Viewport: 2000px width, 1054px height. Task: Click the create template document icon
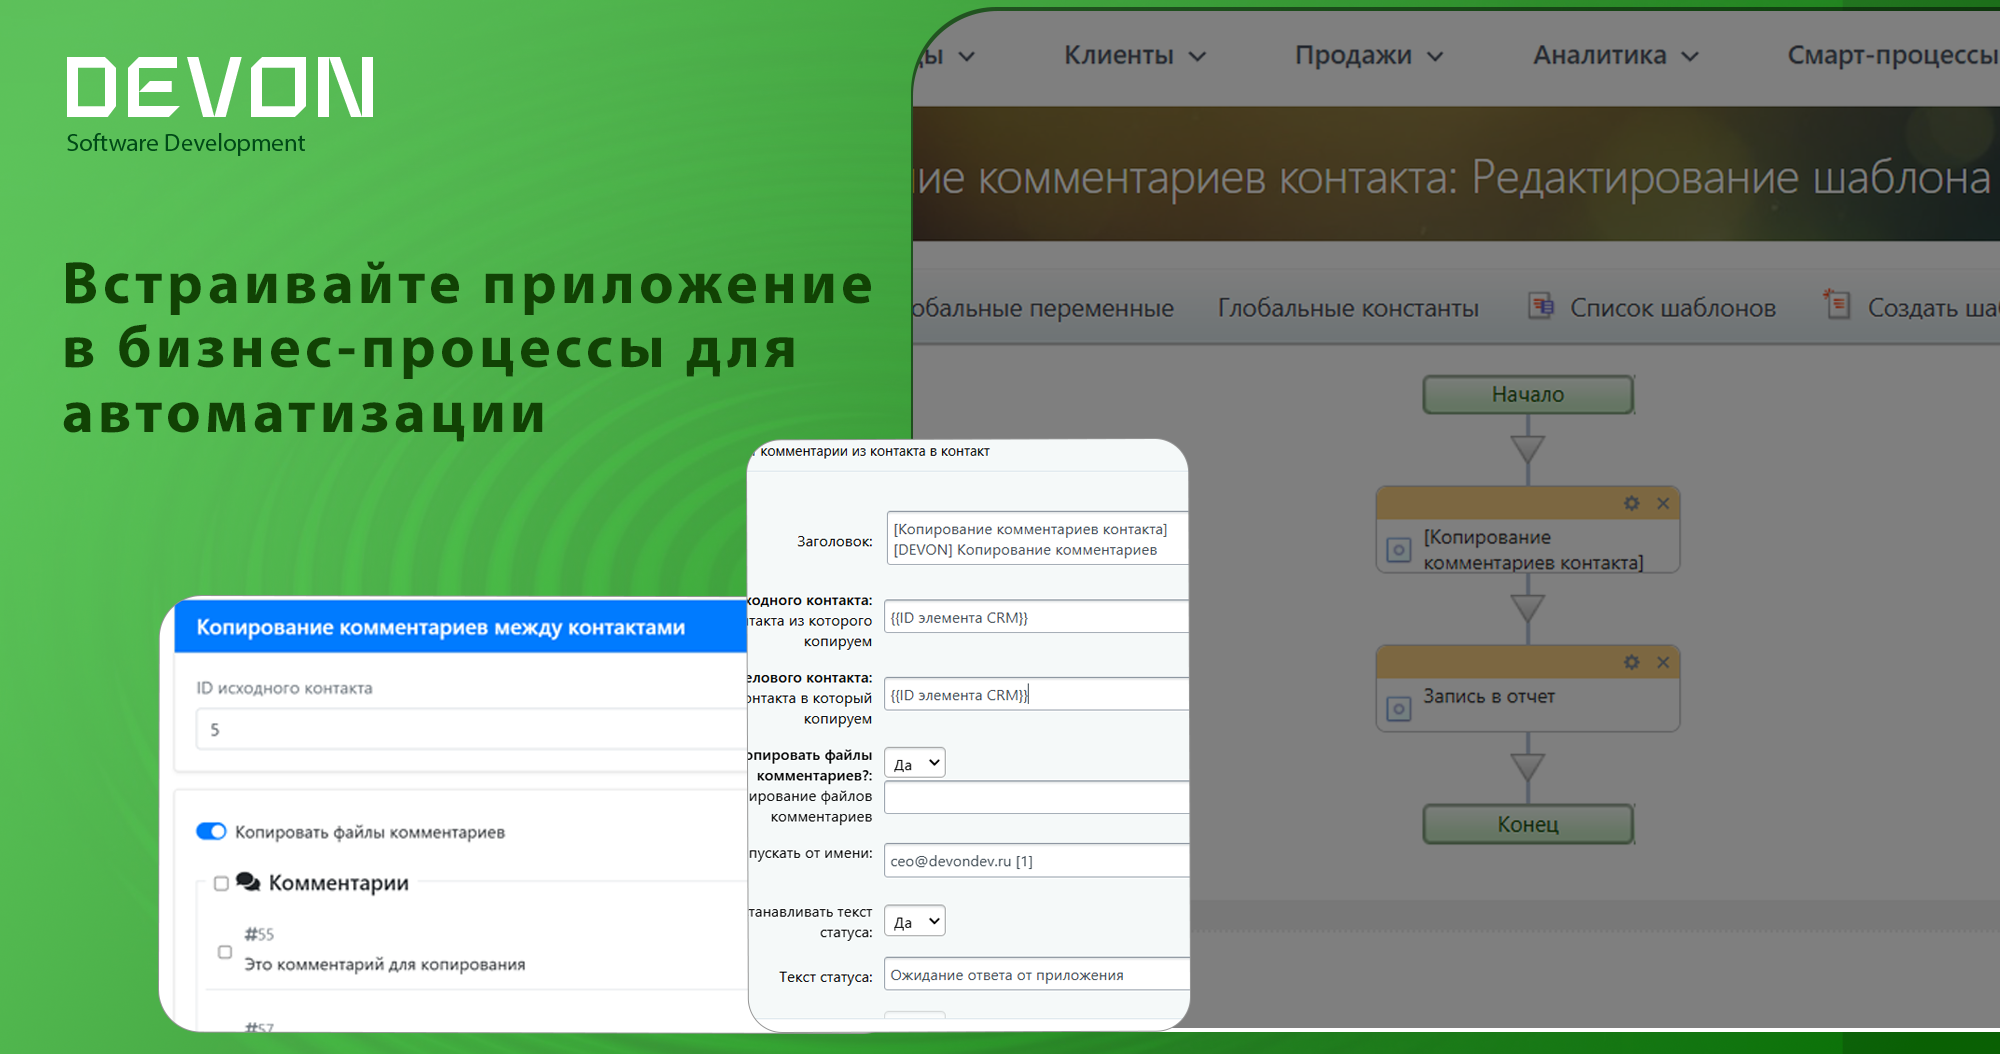pos(1836,303)
